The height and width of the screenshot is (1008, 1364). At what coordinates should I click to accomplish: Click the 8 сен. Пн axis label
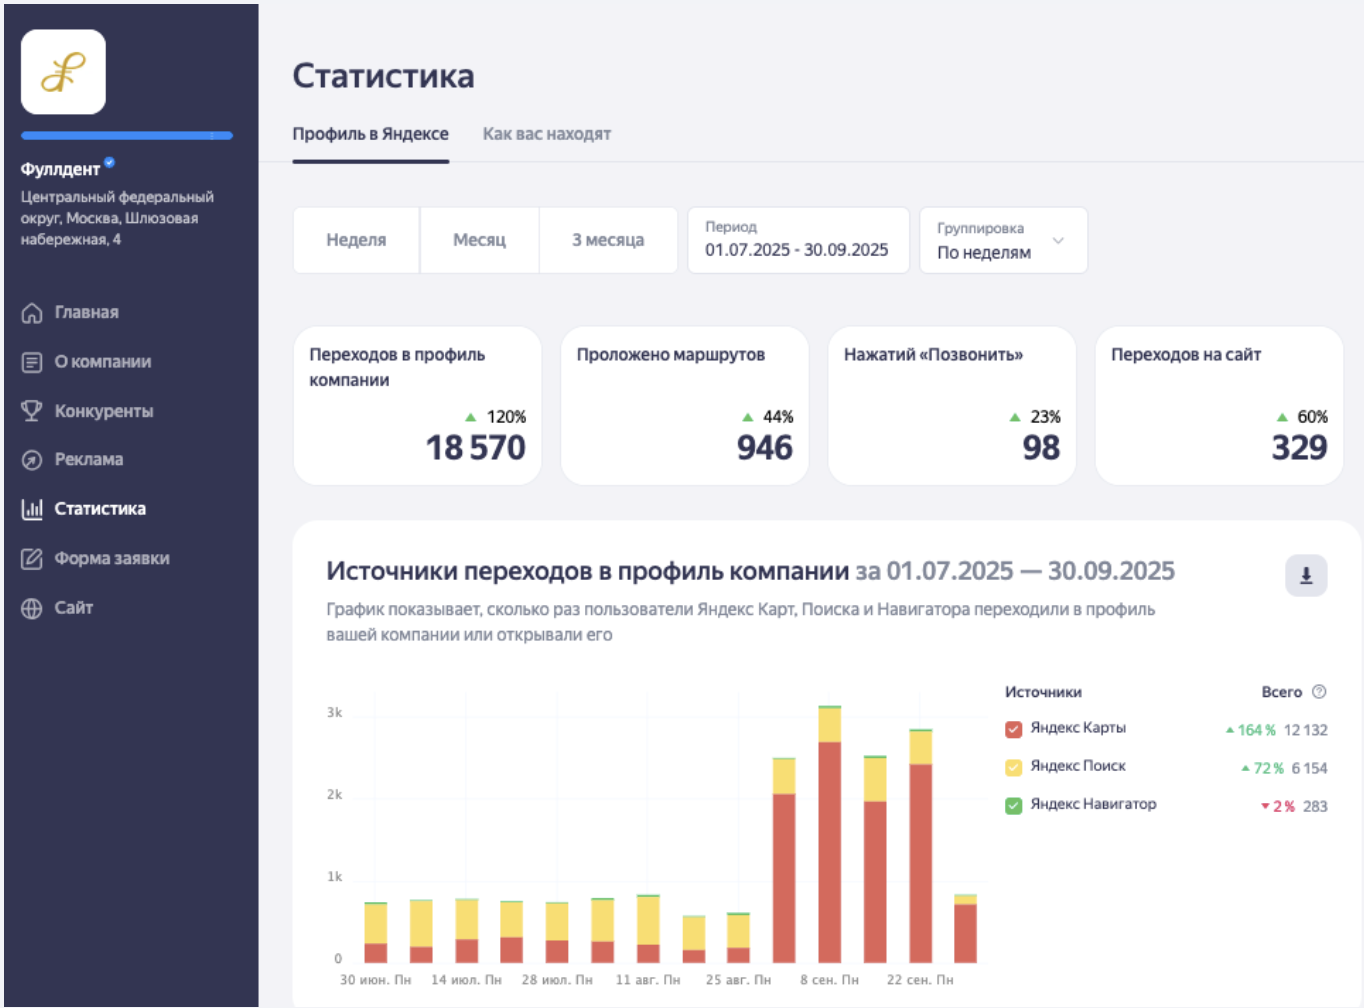(829, 980)
